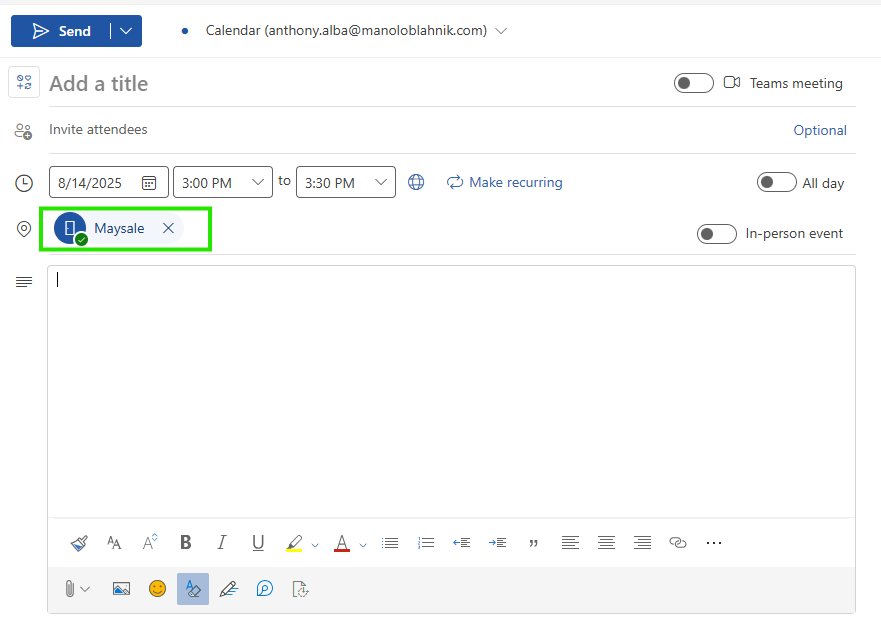Open the event category icon beside title
This screenshot has width=881, height=617.
(24, 83)
